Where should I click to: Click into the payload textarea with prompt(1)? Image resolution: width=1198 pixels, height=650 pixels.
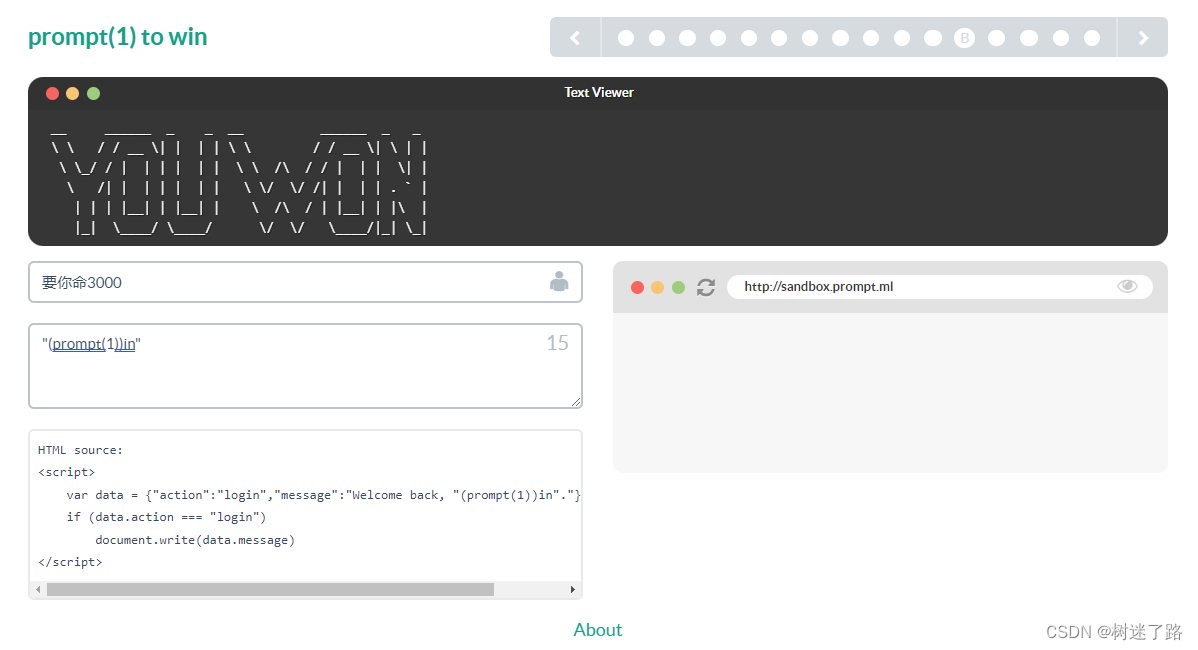pos(306,366)
